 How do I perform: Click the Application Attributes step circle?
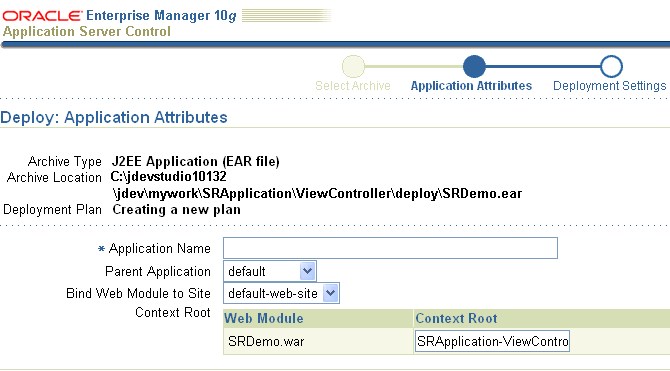[474, 66]
